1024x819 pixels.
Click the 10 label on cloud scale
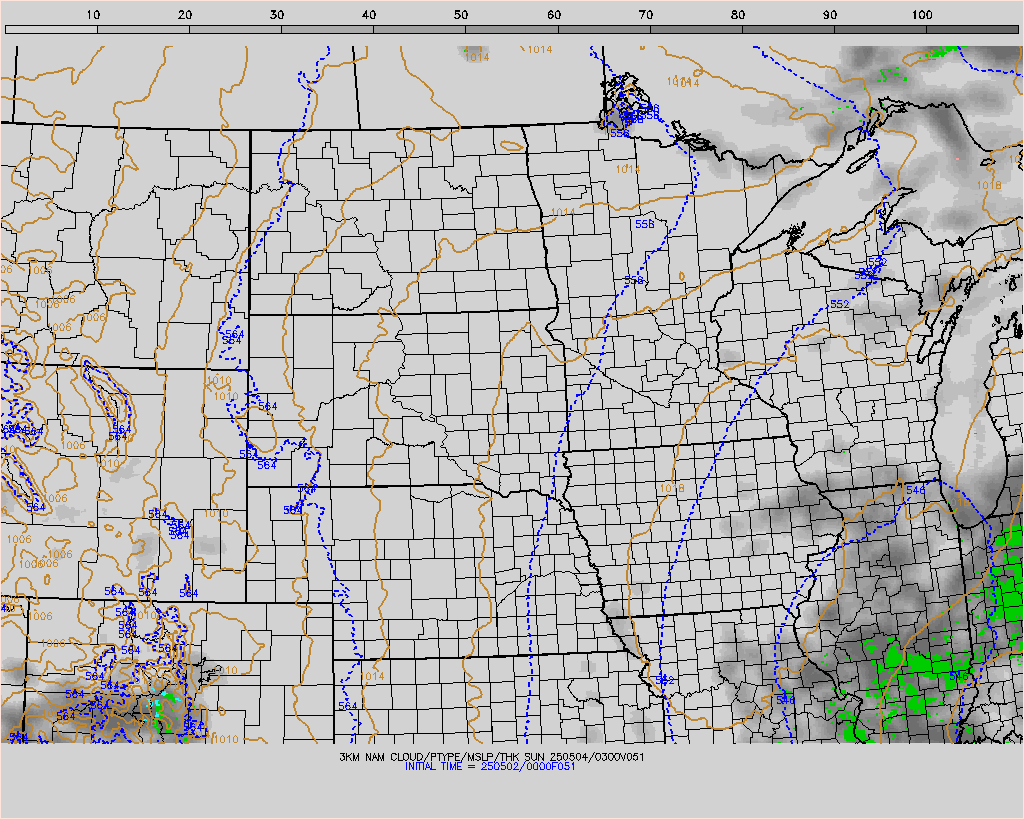(x=93, y=15)
